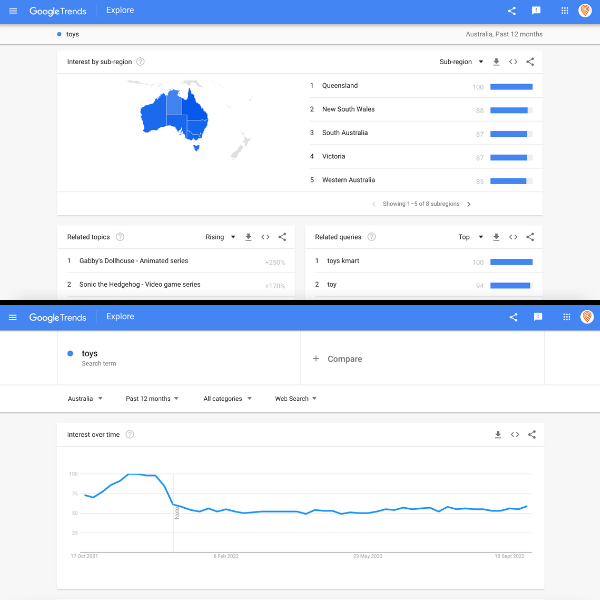Image resolution: width=600 pixels, height=600 pixels.
Task: Open the Australia region filter dropdown
Action: (85, 398)
